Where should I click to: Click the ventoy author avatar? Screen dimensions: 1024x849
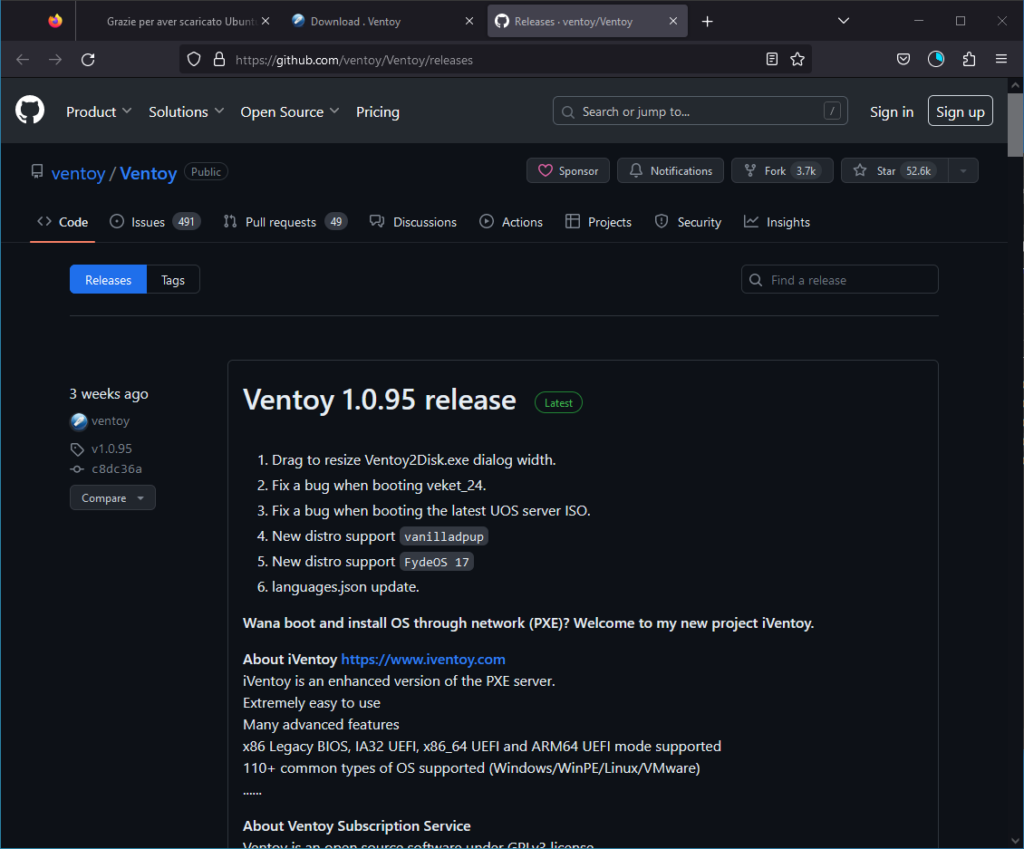78,421
